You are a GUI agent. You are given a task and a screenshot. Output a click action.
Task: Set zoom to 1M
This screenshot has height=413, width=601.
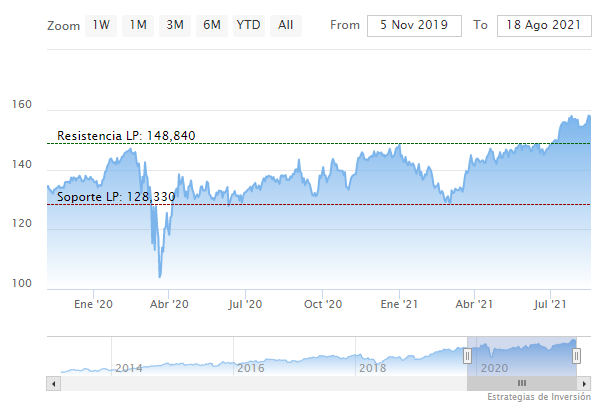[137, 24]
